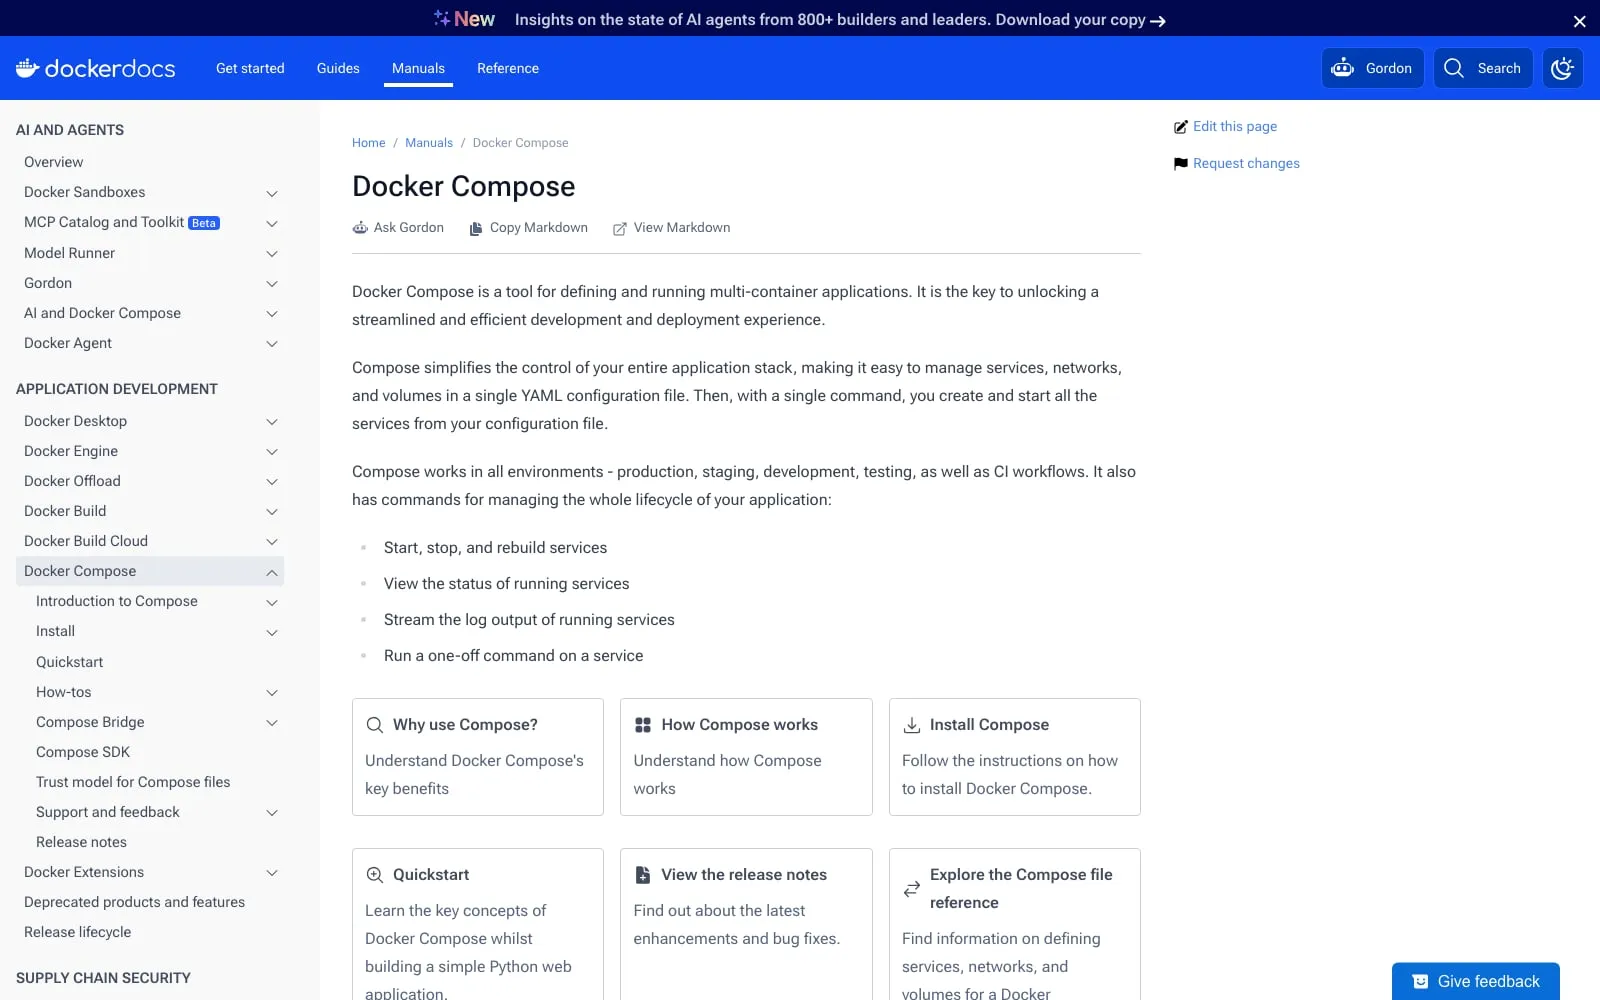Image resolution: width=1600 pixels, height=1000 pixels.
Task: Select the Manuals tab
Action: click(418, 68)
